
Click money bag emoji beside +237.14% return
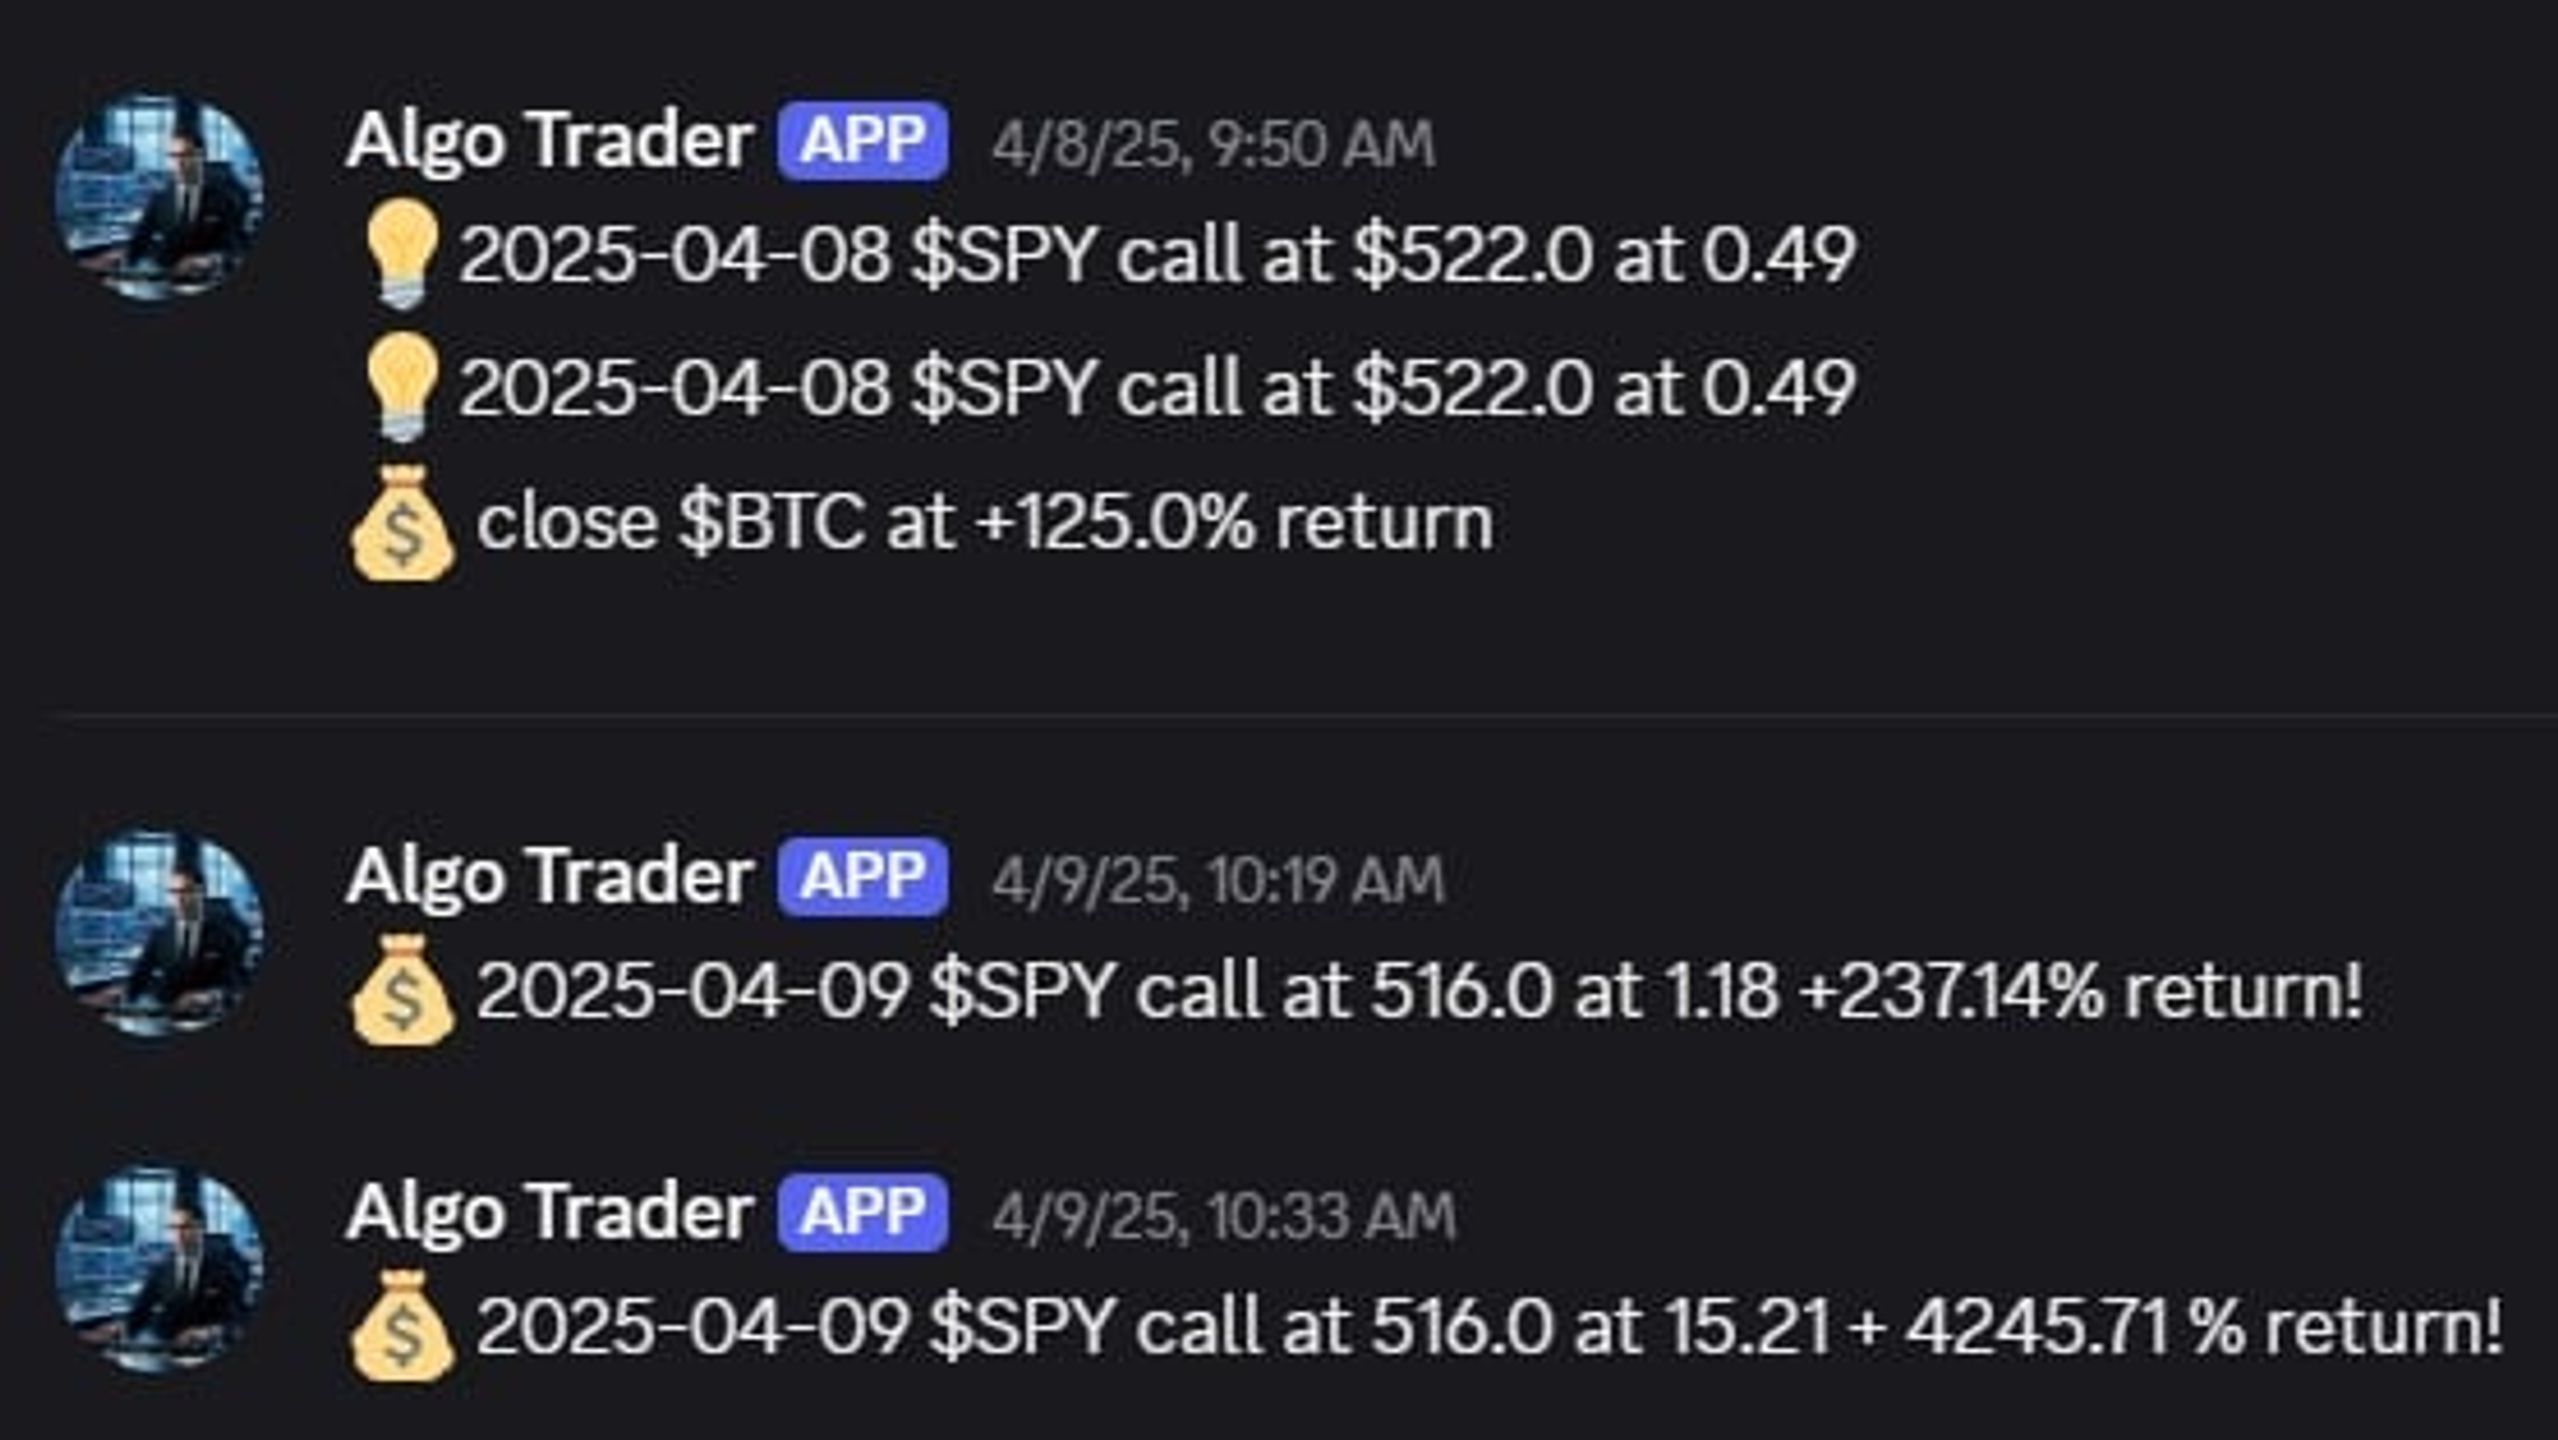402,992
